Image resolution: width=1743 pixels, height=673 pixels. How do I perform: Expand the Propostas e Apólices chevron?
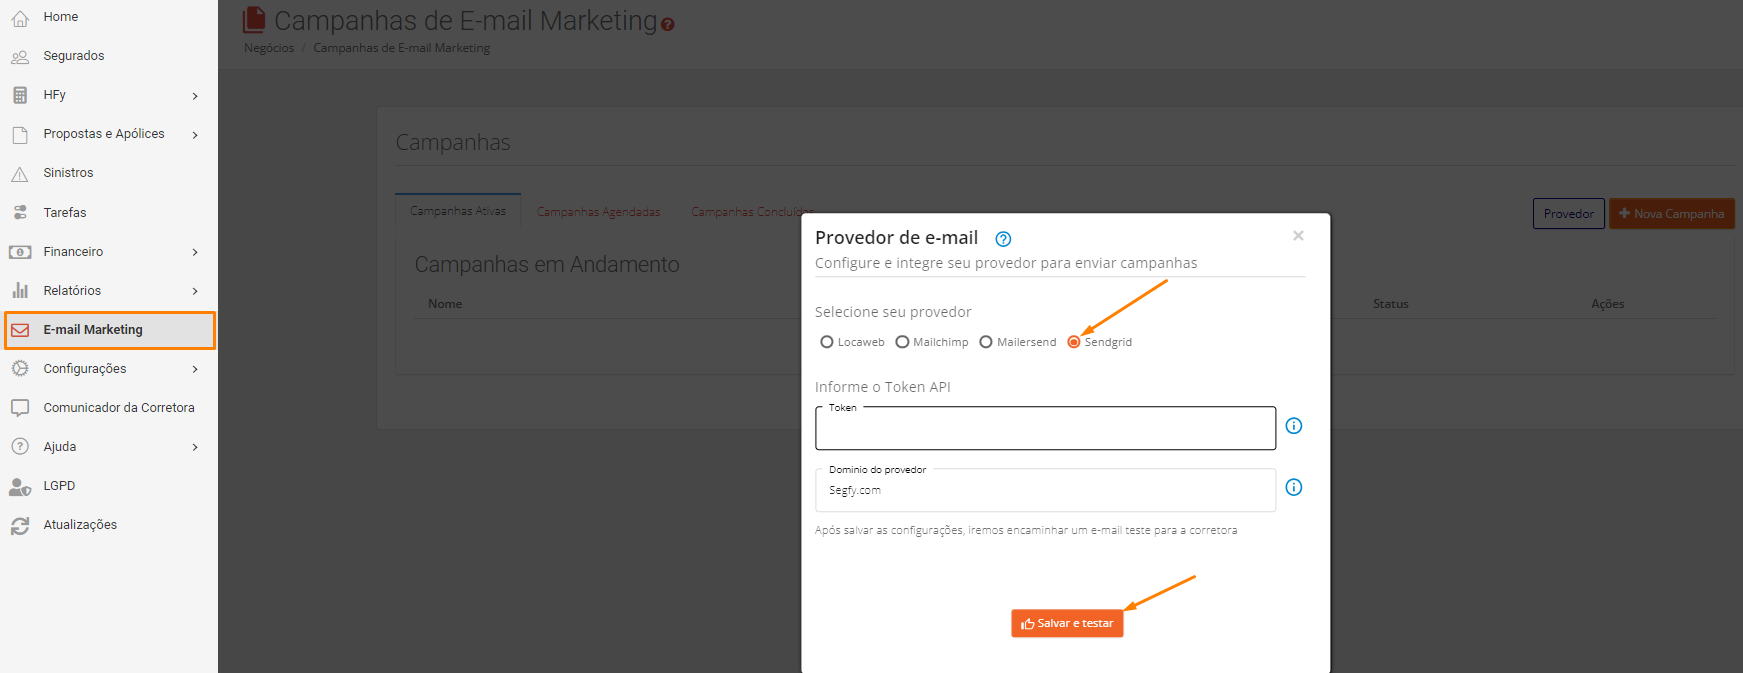(195, 135)
